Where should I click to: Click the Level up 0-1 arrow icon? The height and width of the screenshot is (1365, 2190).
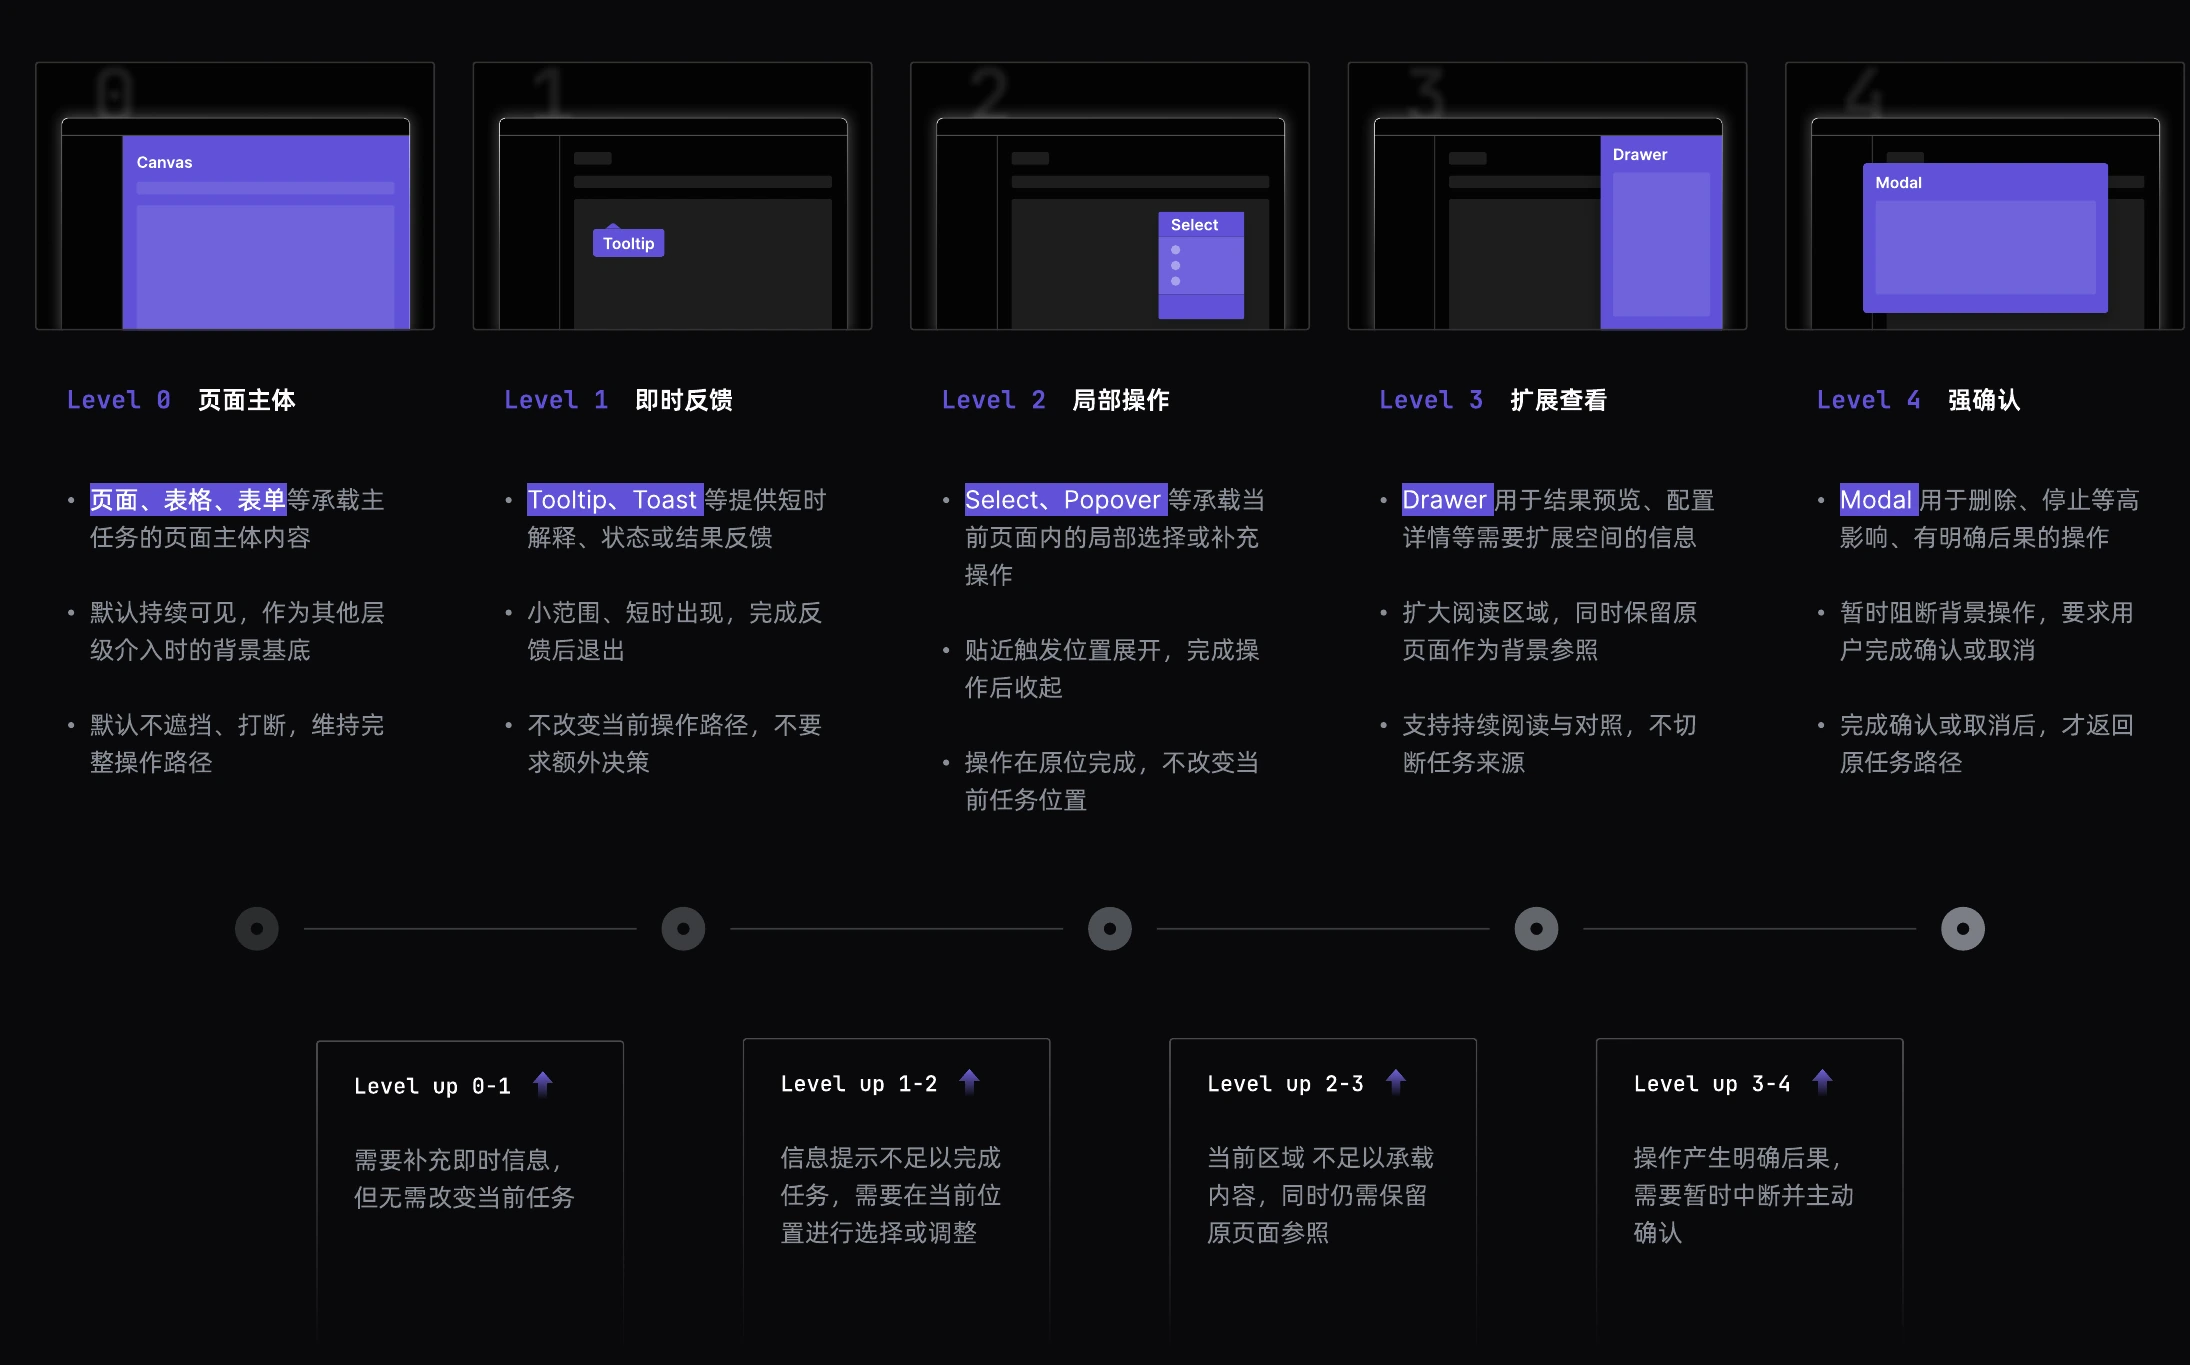(542, 1084)
